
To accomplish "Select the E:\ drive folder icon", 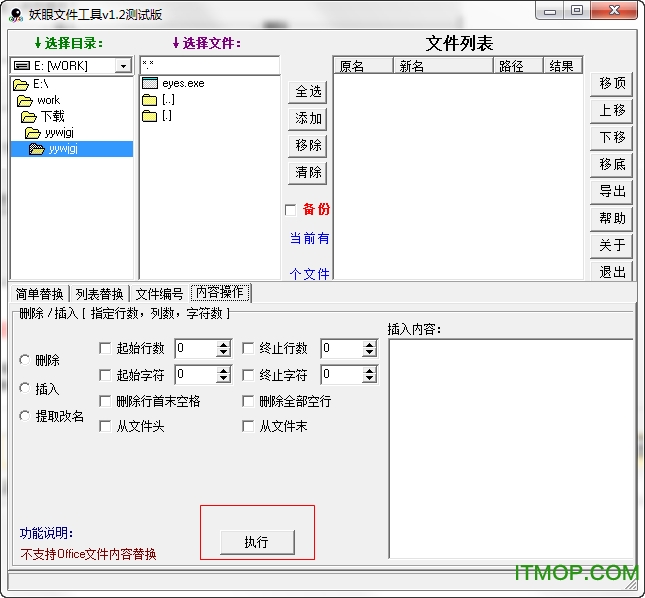I will (x=21, y=84).
